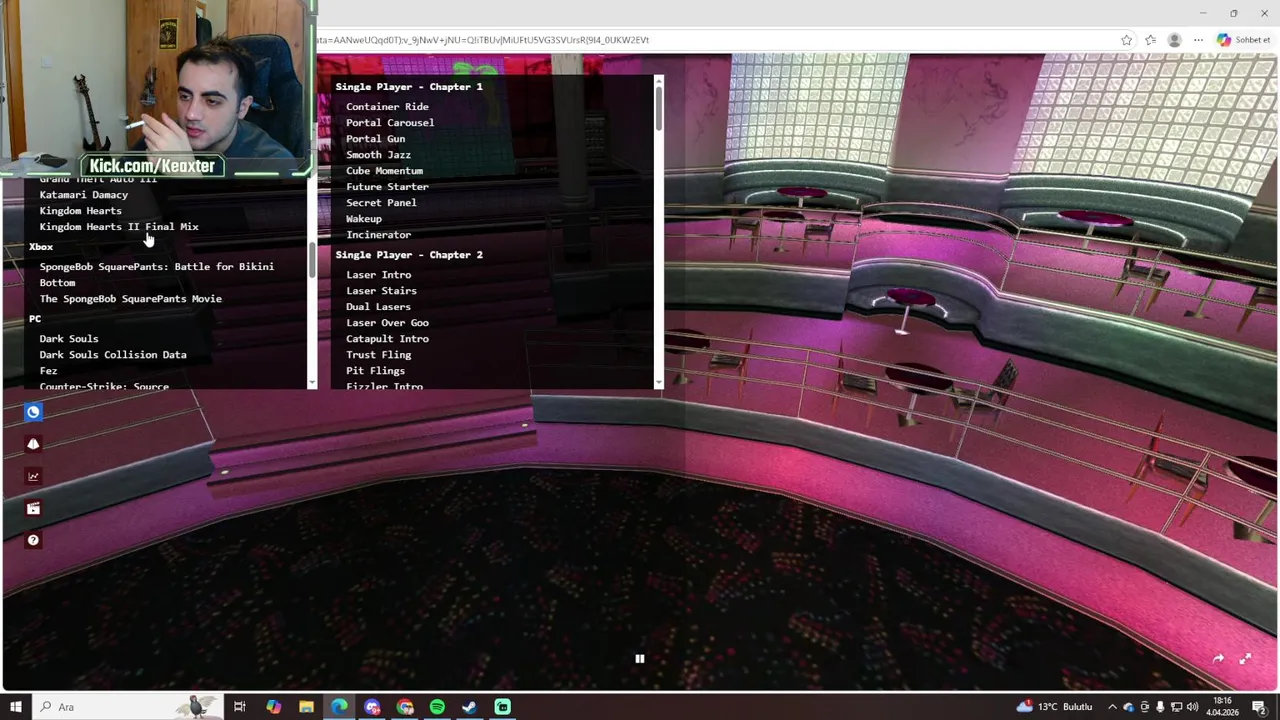The image size is (1280, 720).
Task: Select Dark Souls Collision Data
Action: click(113, 355)
